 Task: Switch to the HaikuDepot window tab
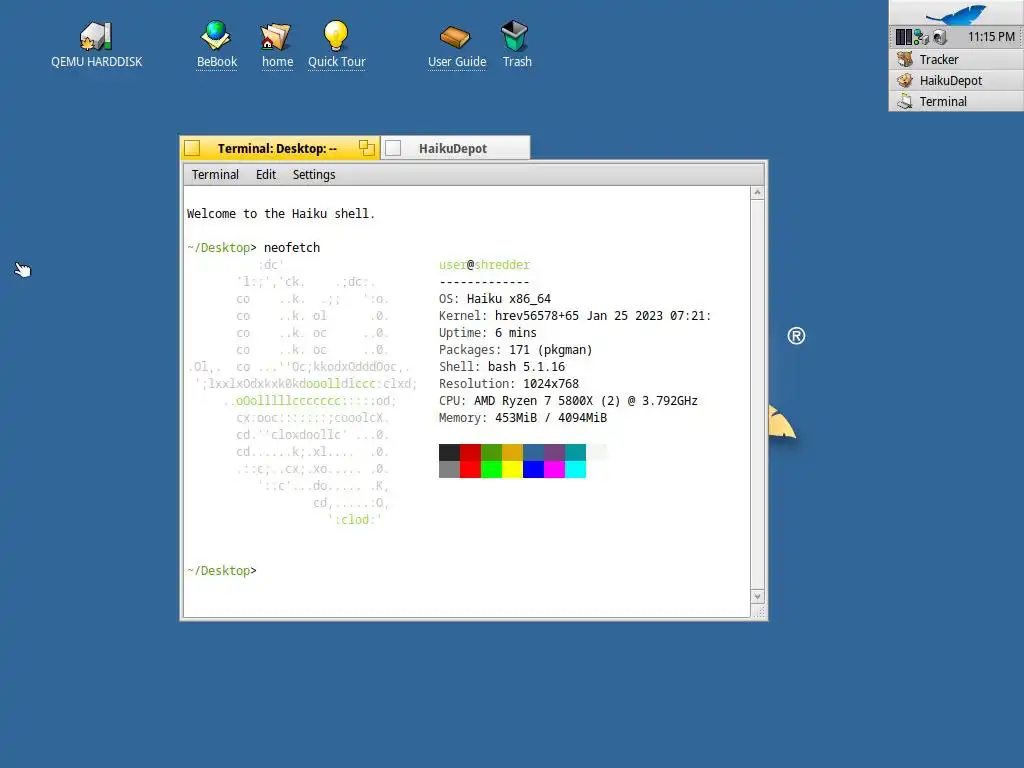coord(453,148)
